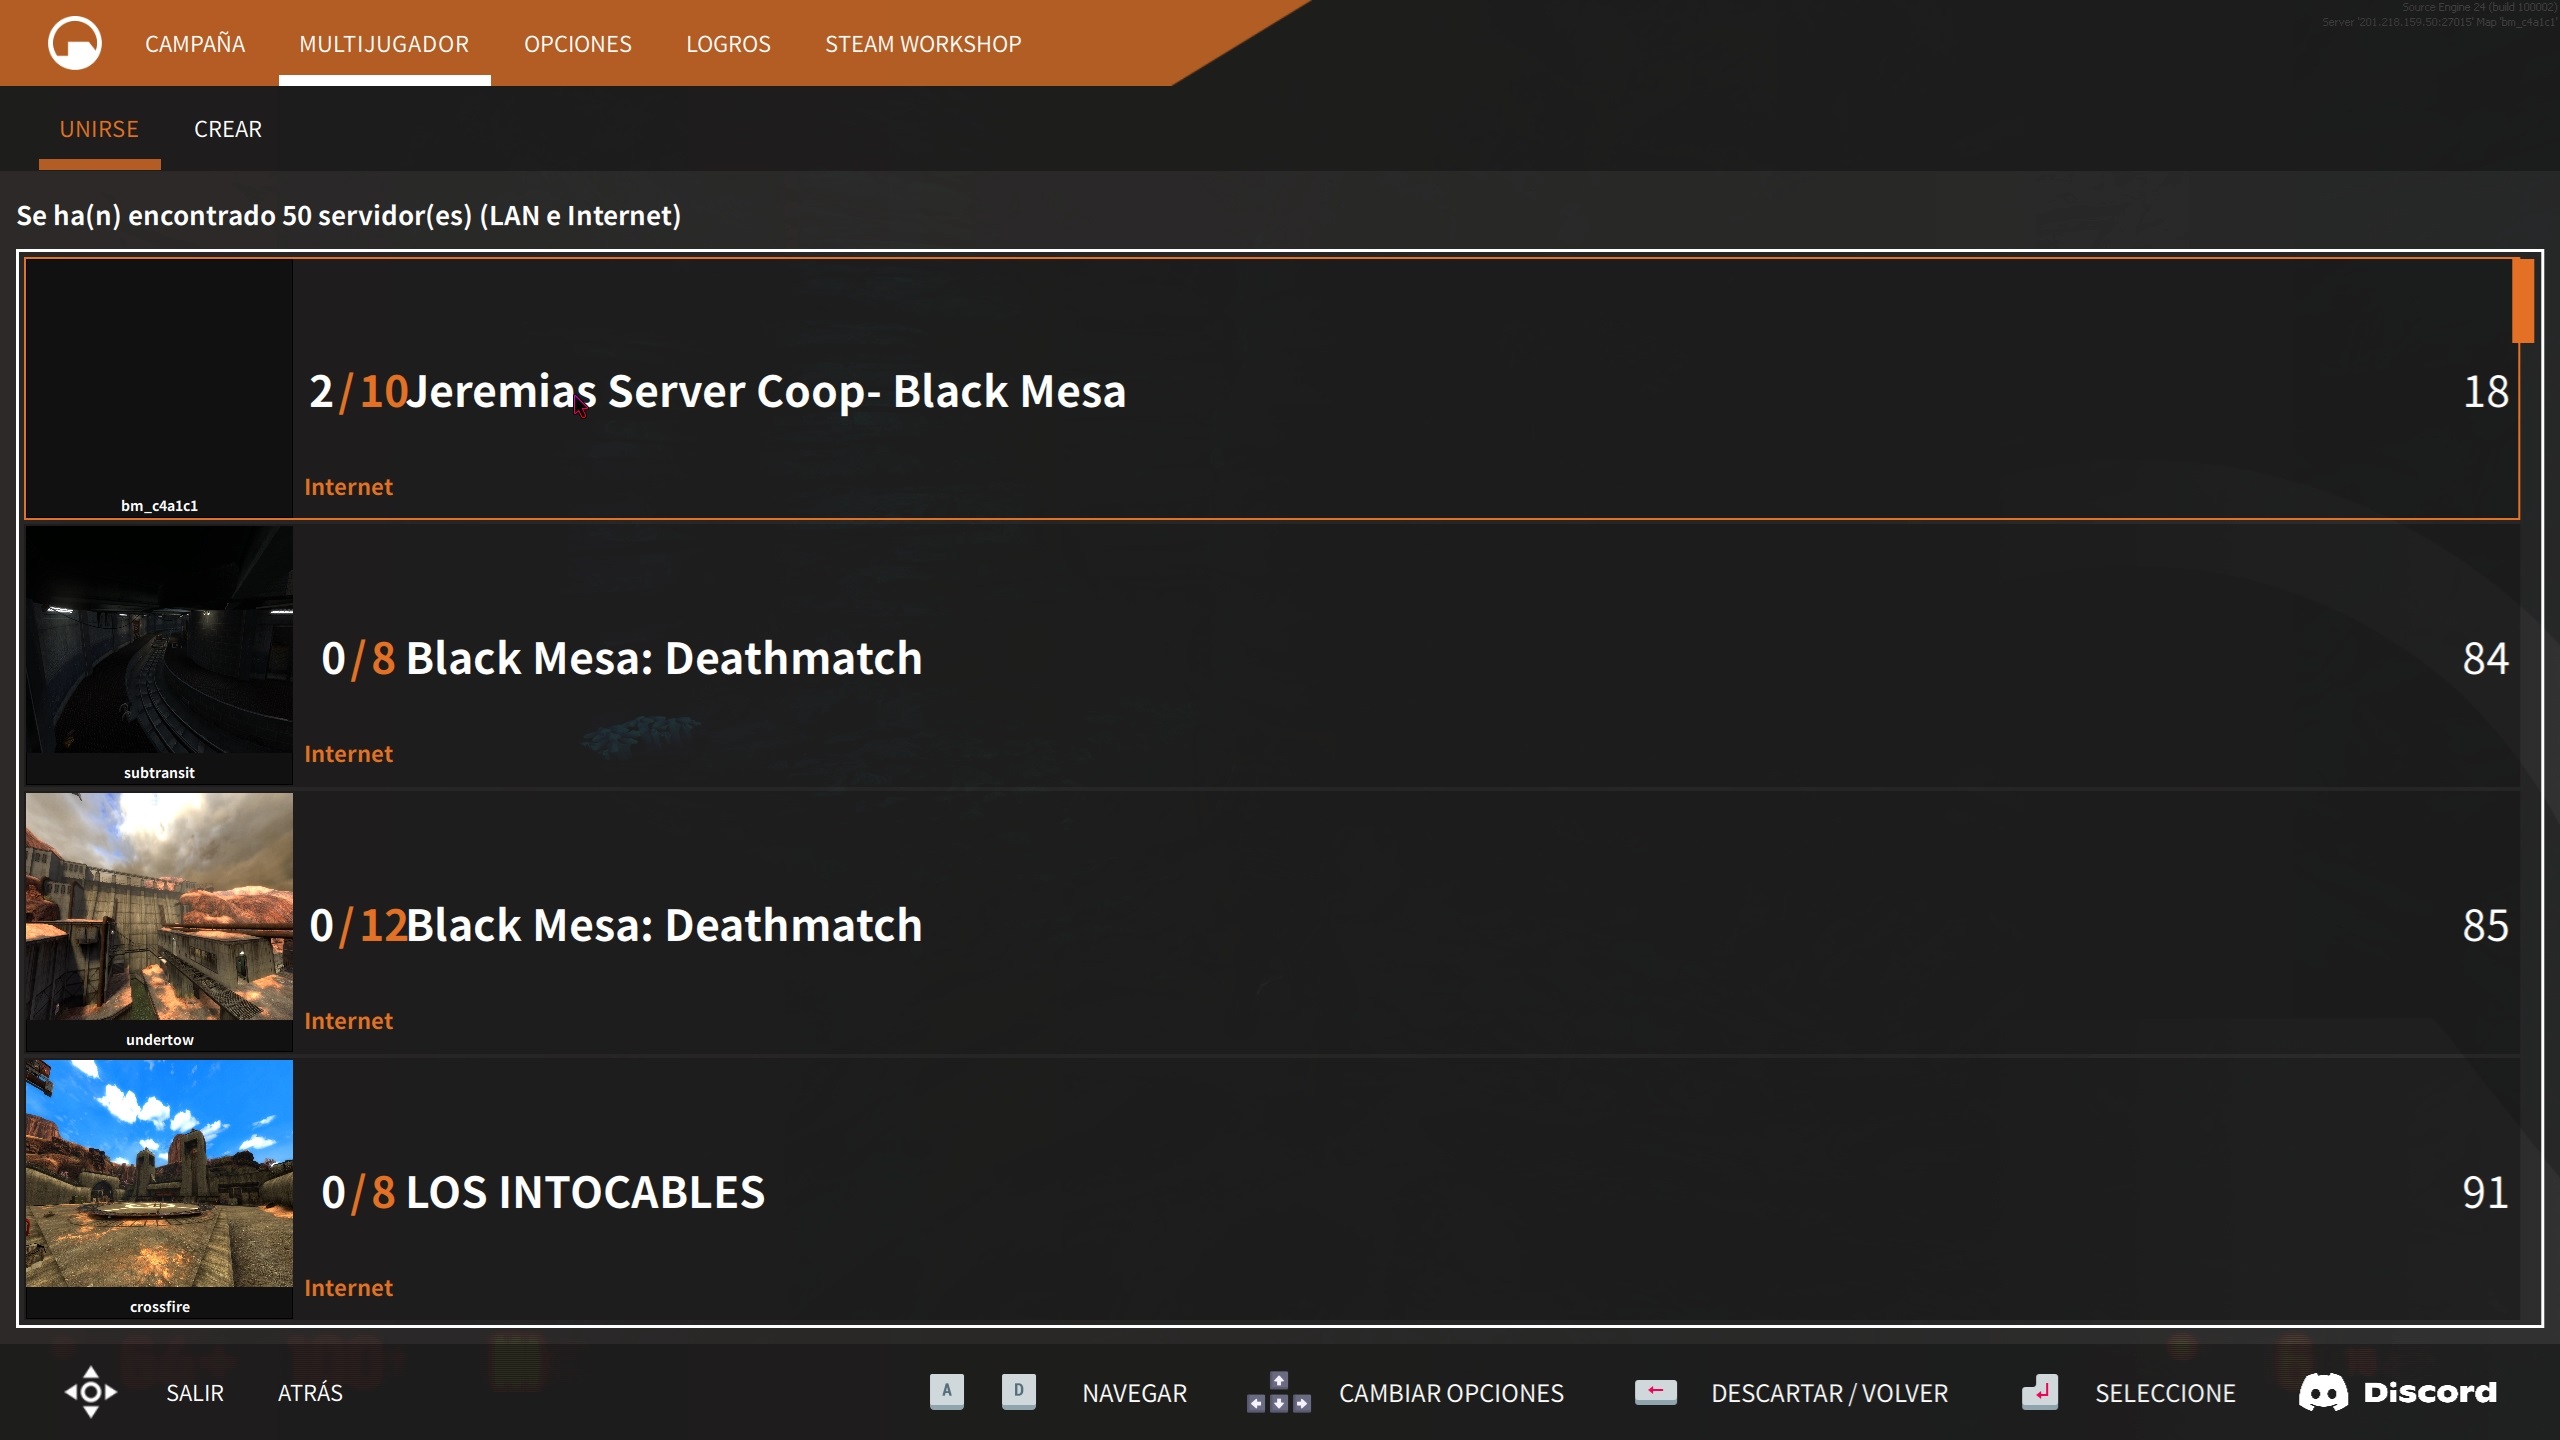The image size is (2560, 1440).
Task: Open the Opciones menu
Action: pyautogui.click(x=578, y=44)
